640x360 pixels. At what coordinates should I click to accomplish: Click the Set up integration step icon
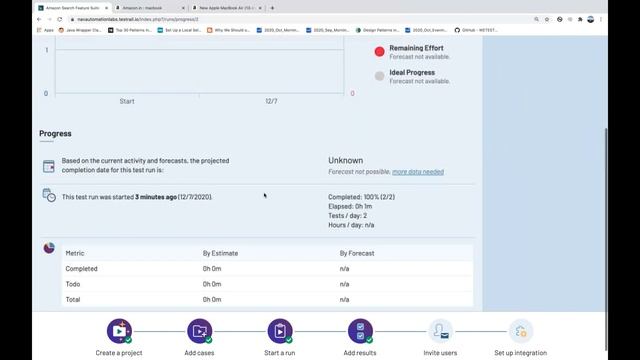521,331
